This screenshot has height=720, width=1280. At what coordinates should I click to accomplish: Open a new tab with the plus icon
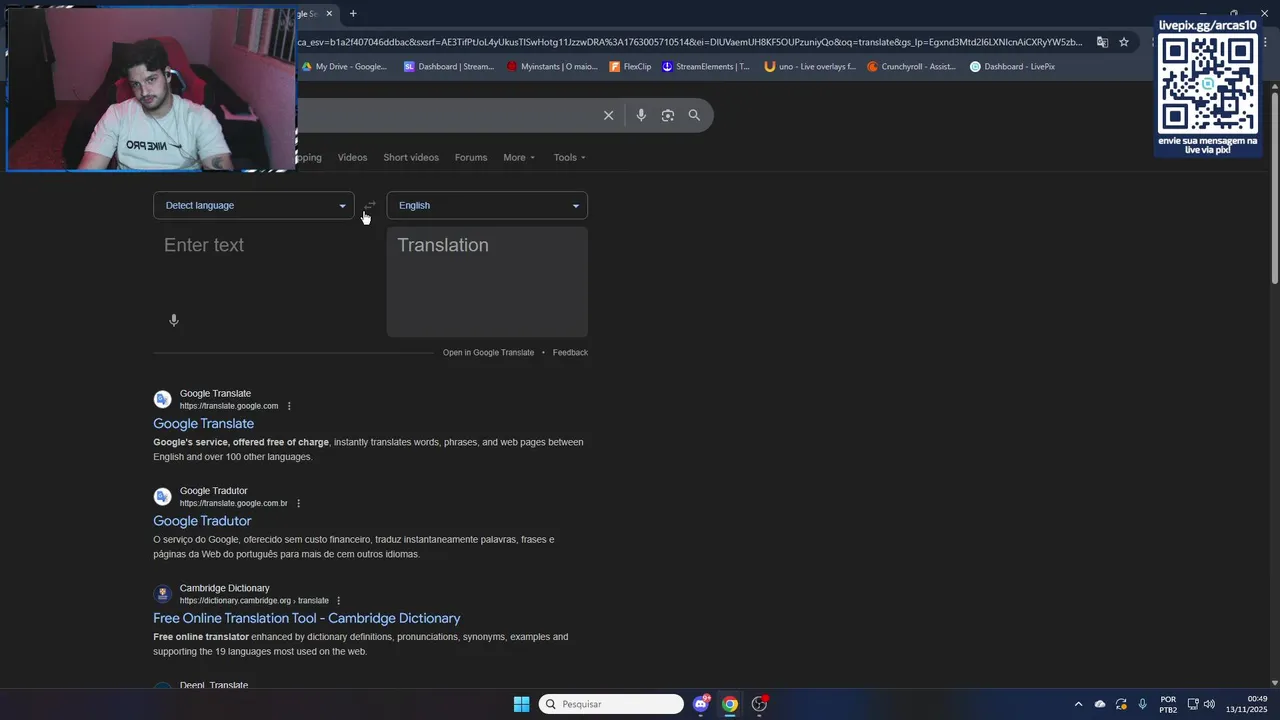[x=353, y=14]
